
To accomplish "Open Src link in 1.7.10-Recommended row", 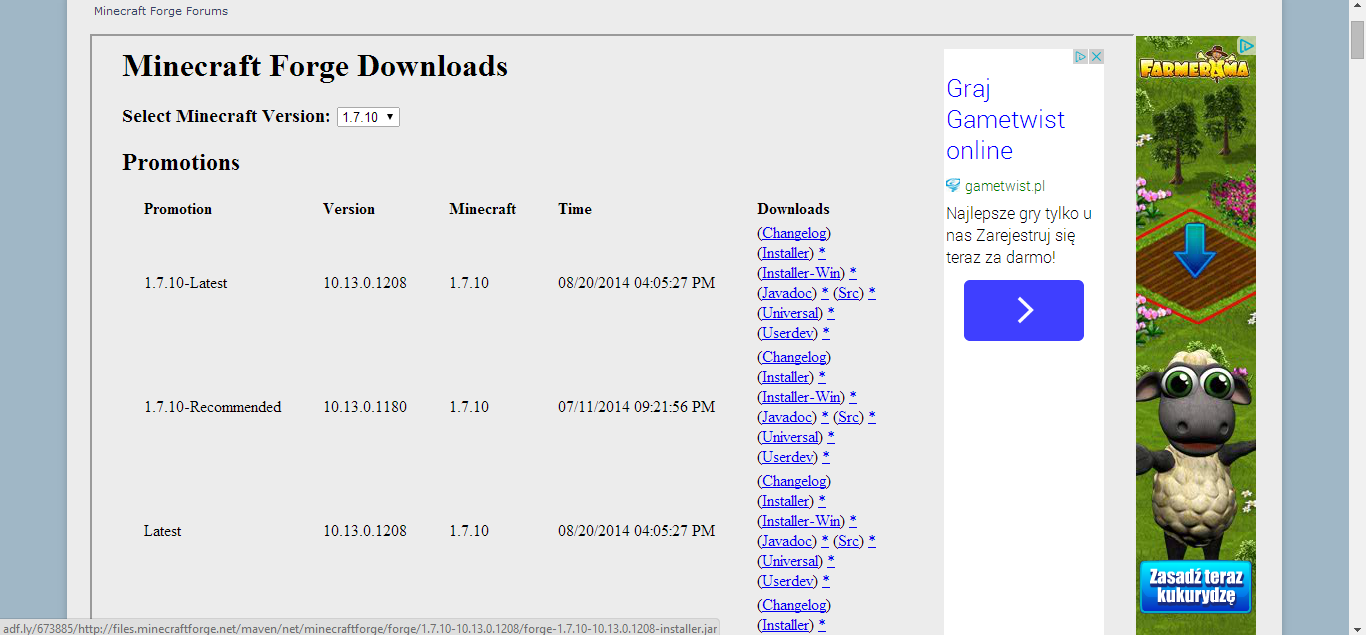I will click(x=848, y=417).
